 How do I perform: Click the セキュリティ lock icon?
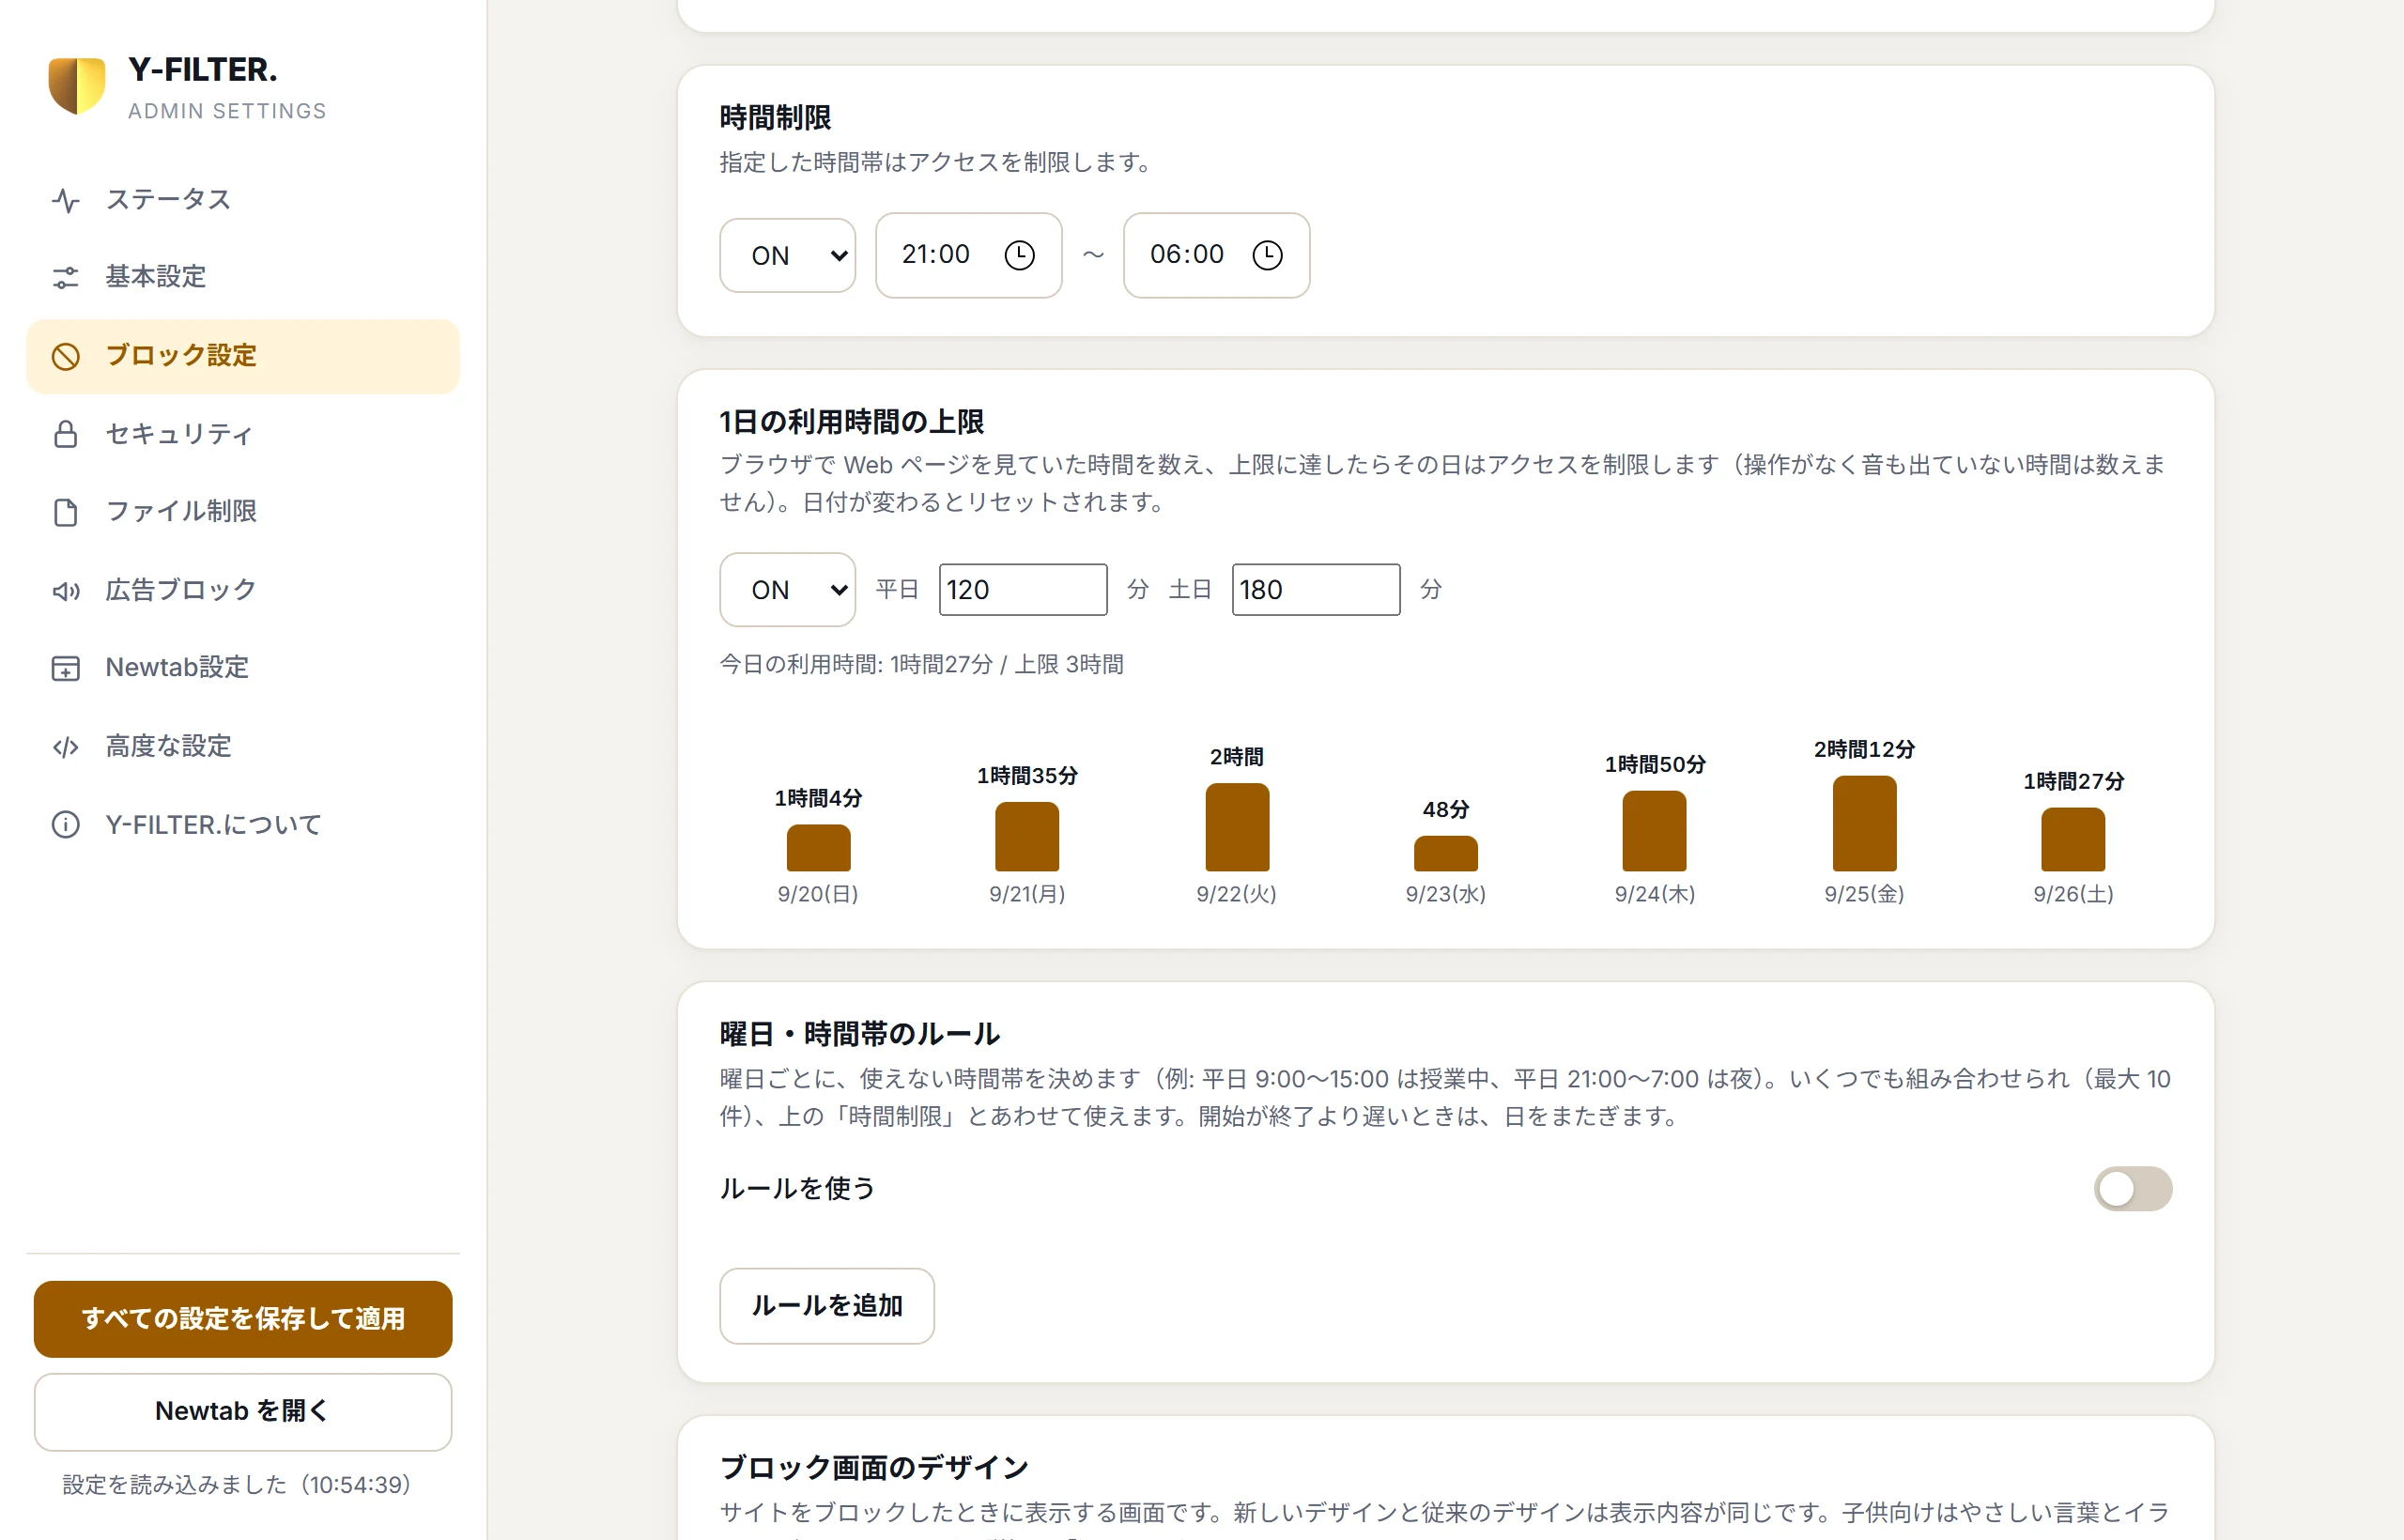pyautogui.click(x=66, y=434)
